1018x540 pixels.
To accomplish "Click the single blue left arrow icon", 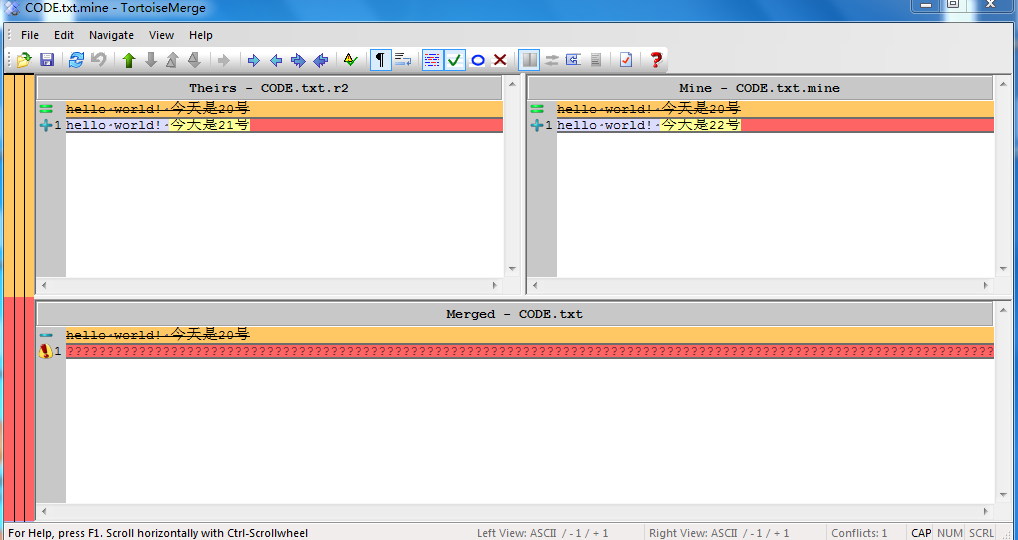I will pyautogui.click(x=276, y=60).
